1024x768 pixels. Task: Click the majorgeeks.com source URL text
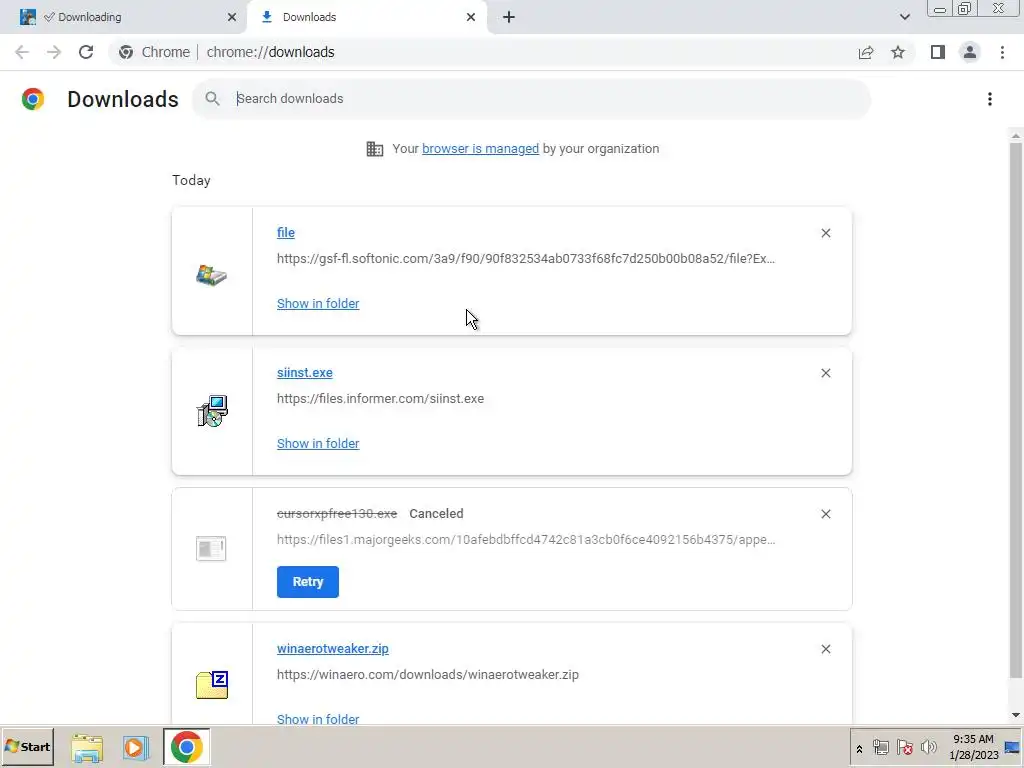(x=526, y=539)
